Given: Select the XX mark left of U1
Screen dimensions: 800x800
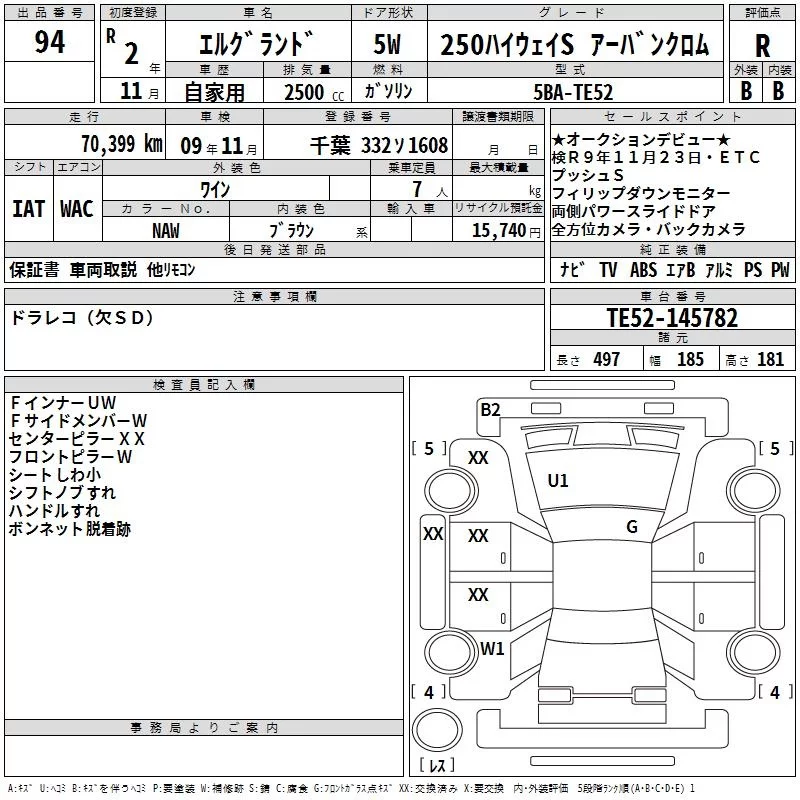Looking at the screenshot, I should point(478,457).
